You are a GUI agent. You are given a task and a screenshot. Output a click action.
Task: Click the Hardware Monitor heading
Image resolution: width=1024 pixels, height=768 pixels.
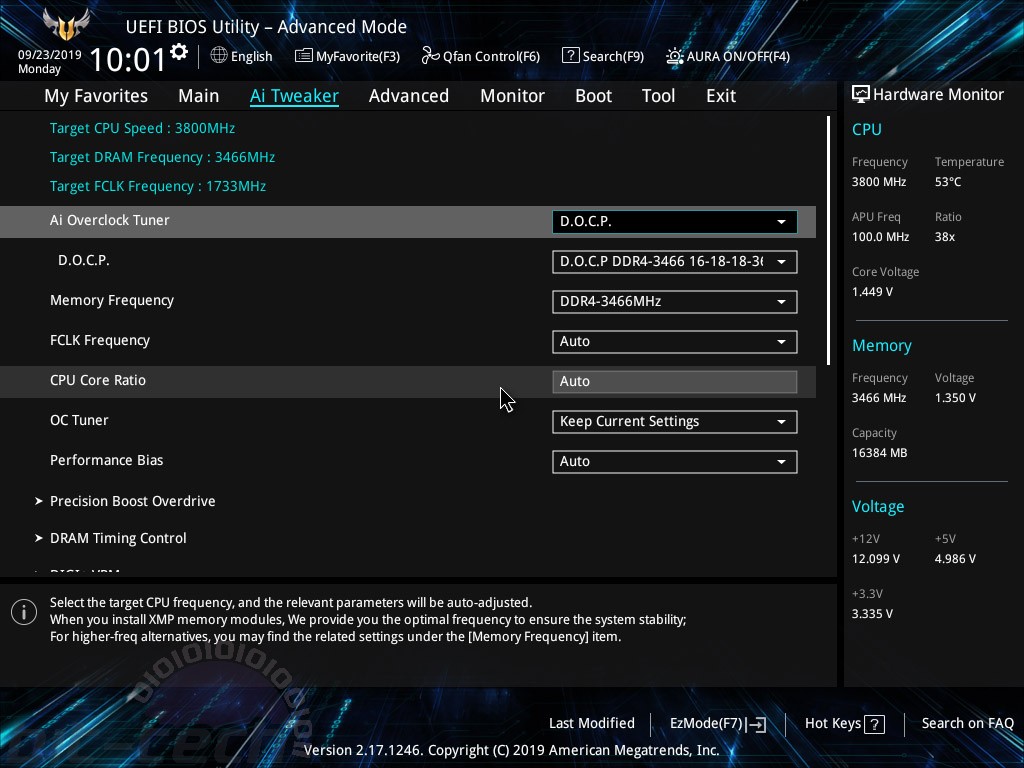(938, 95)
